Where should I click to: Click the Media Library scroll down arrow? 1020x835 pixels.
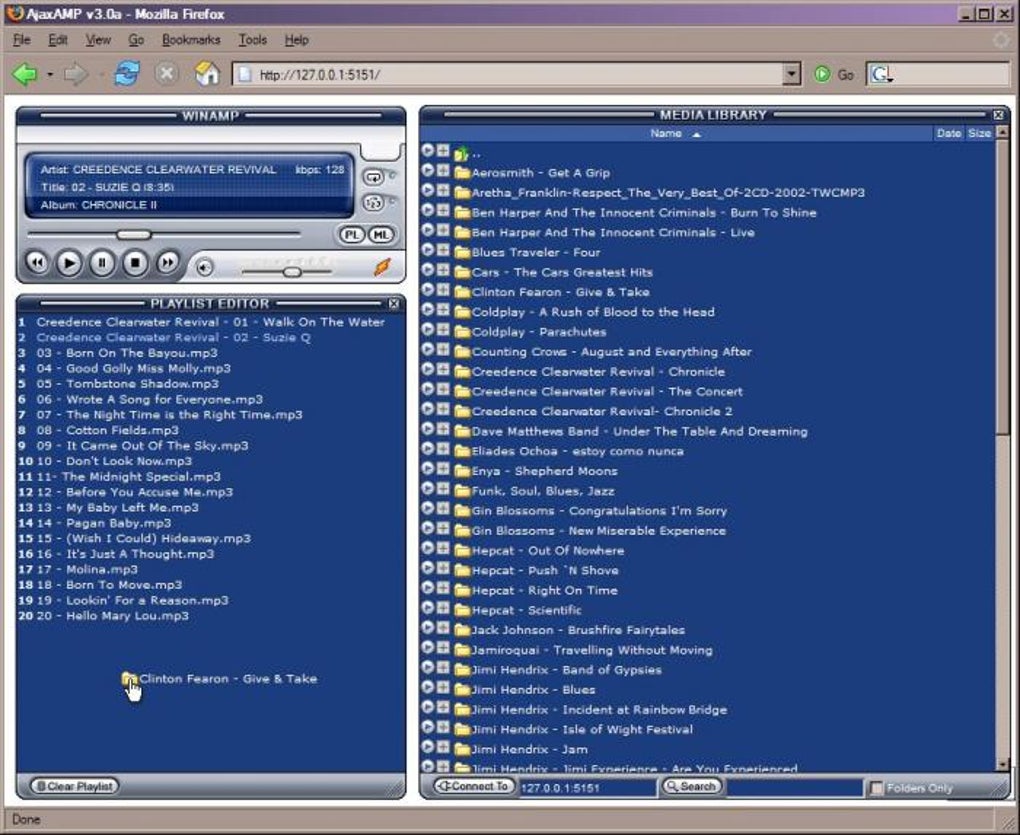[x=1002, y=765]
